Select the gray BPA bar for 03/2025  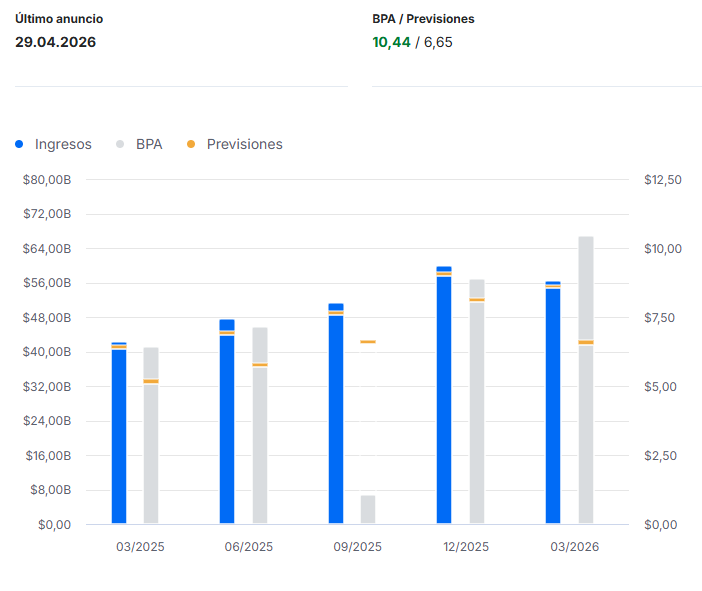151,435
